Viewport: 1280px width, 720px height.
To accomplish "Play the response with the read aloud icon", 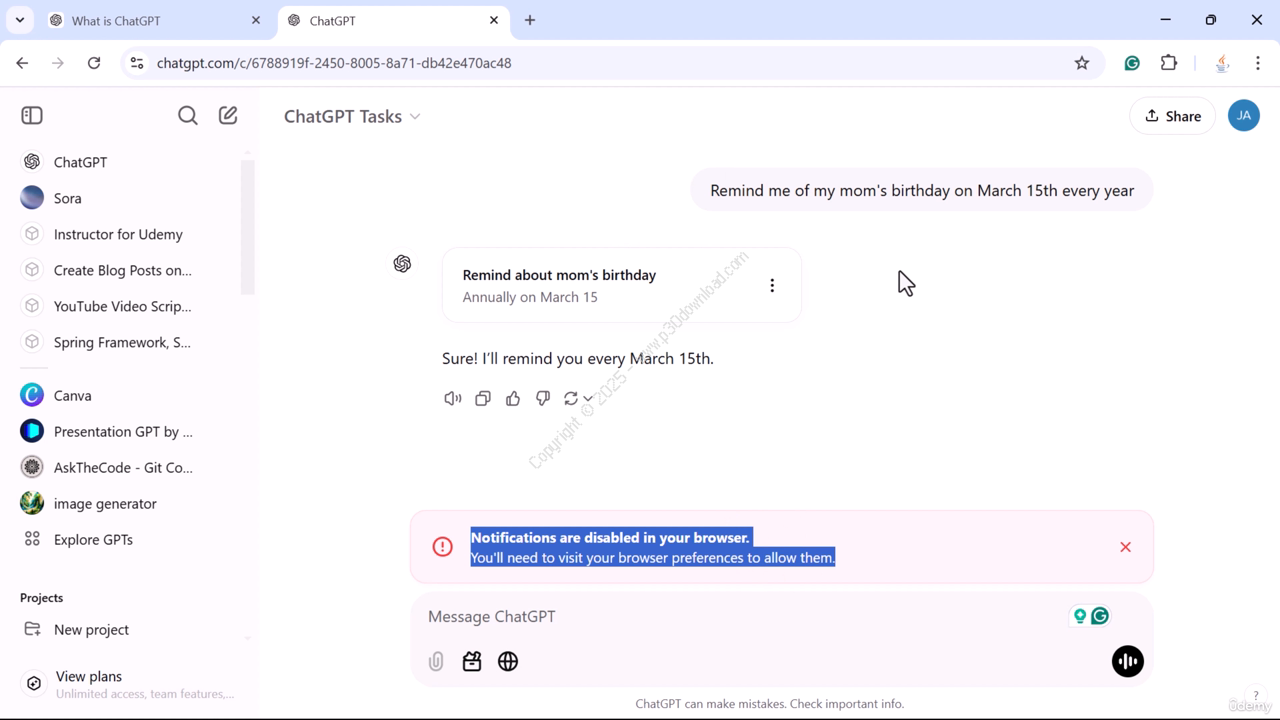I will 453,398.
